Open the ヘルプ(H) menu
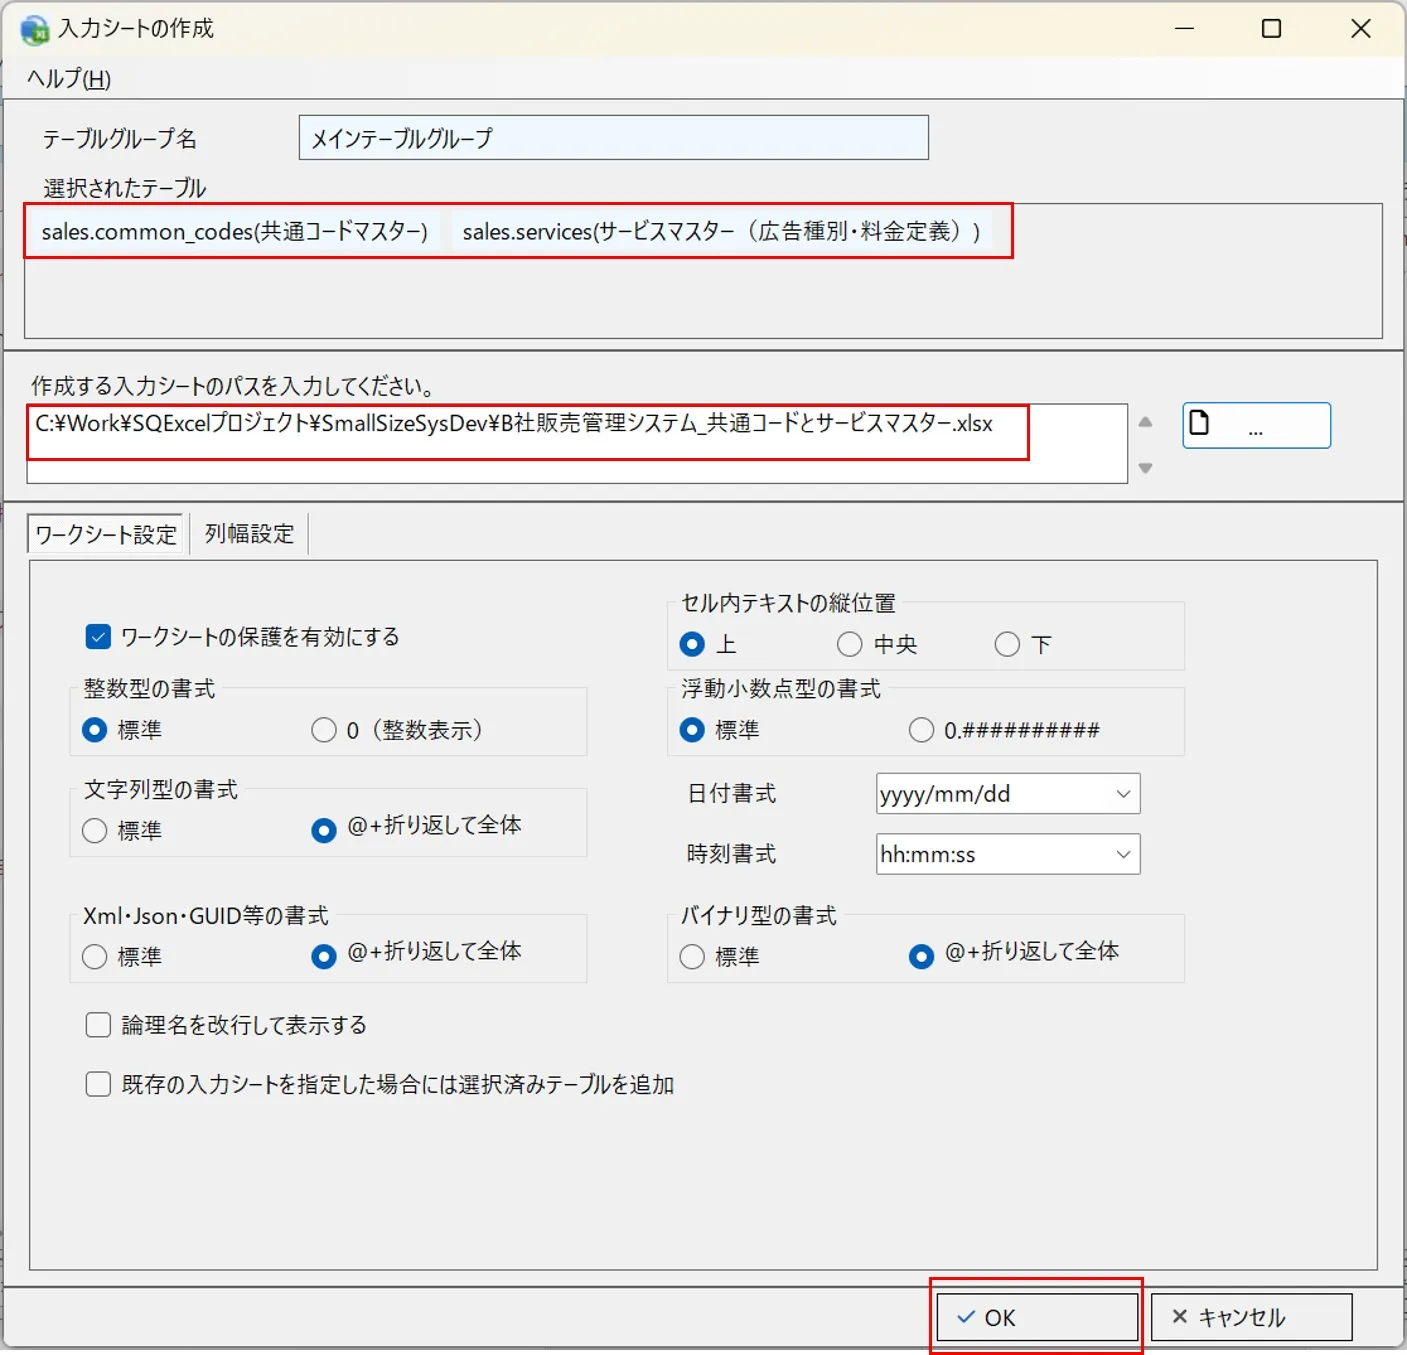The width and height of the screenshot is (1407, 1355). (69, 79)
